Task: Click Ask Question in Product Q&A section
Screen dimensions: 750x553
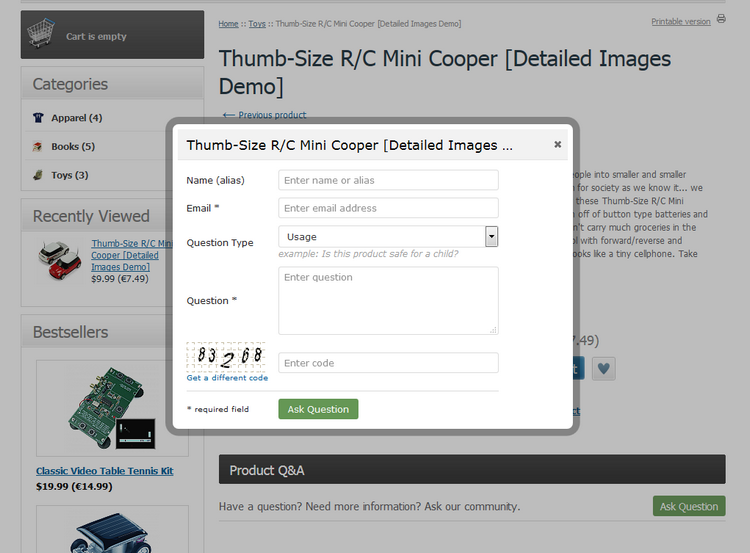Action: pos(689,507)
